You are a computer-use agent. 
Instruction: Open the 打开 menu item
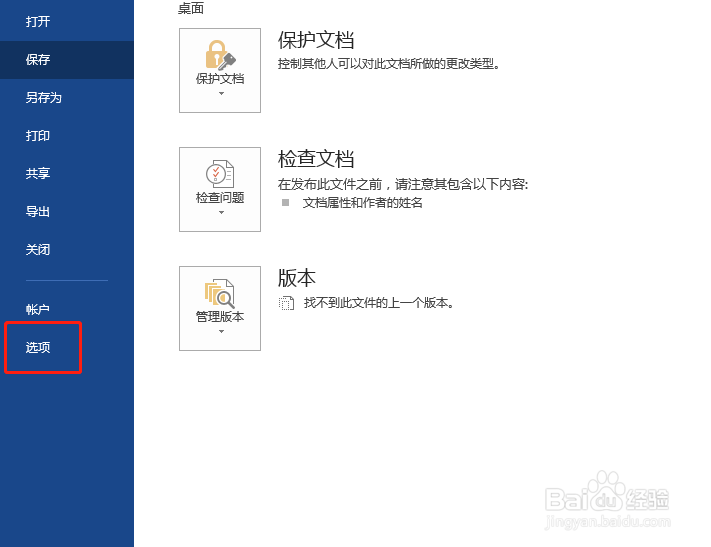coord(67,21)
